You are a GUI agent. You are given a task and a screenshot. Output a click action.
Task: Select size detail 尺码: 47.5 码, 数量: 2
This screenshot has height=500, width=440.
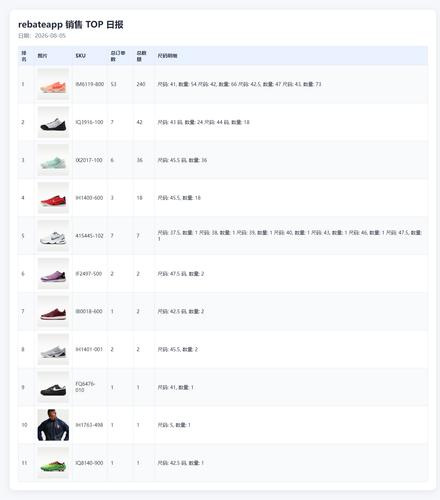(181, 274)
